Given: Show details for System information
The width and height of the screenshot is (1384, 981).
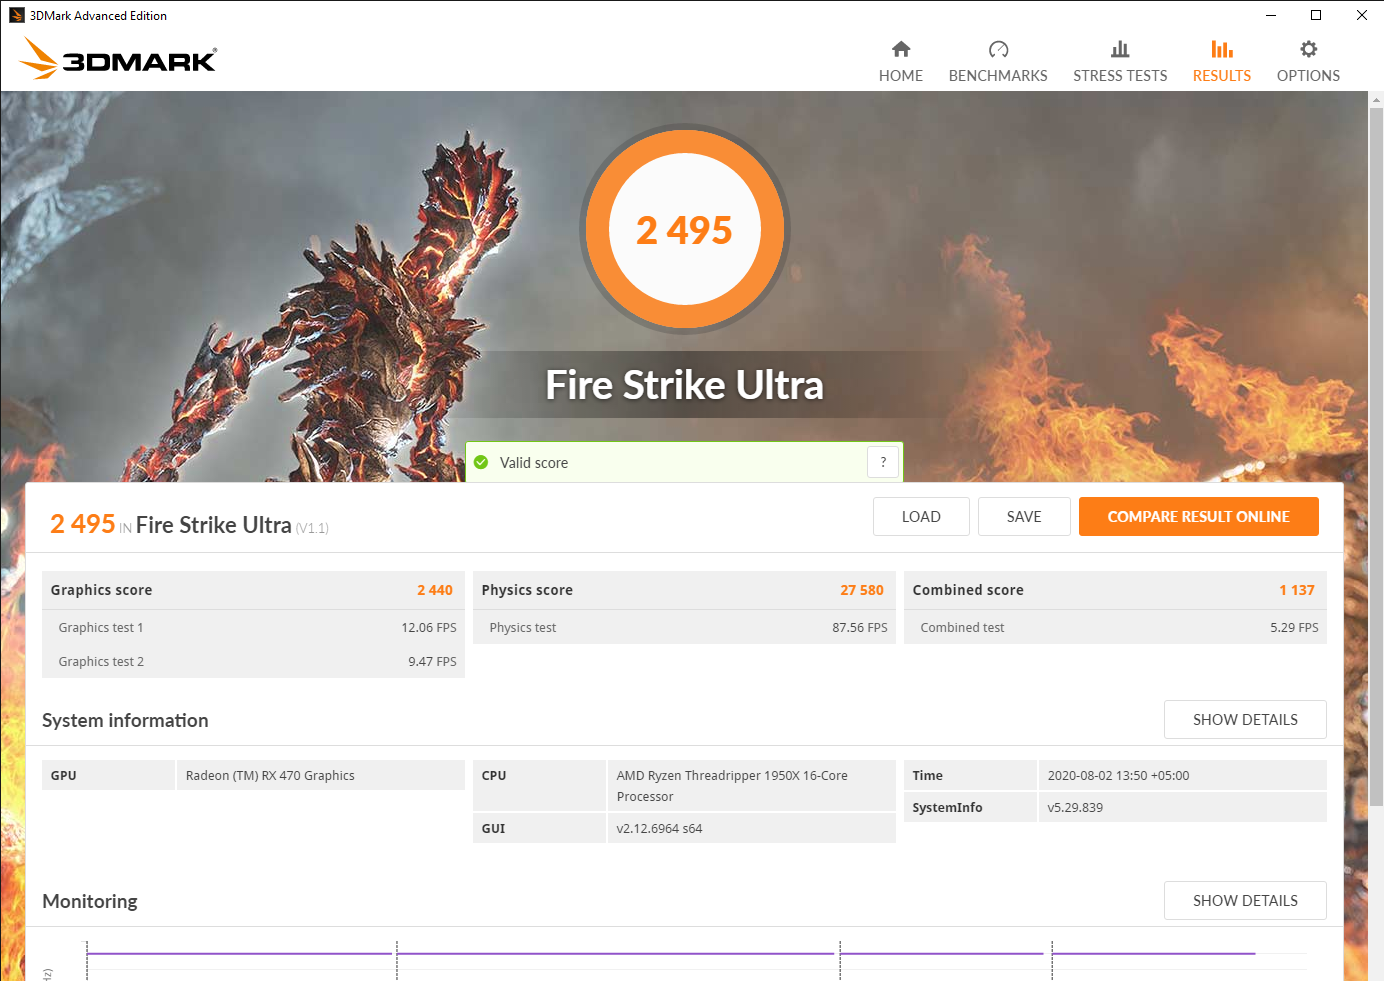Looking at the screenshot, I should tap(1245, 720).
